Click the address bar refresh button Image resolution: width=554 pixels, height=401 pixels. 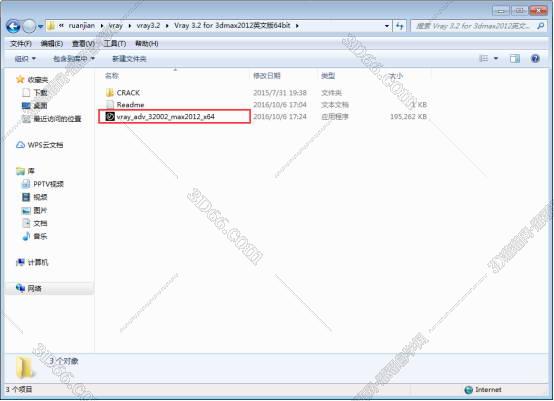tap(400, 26)
